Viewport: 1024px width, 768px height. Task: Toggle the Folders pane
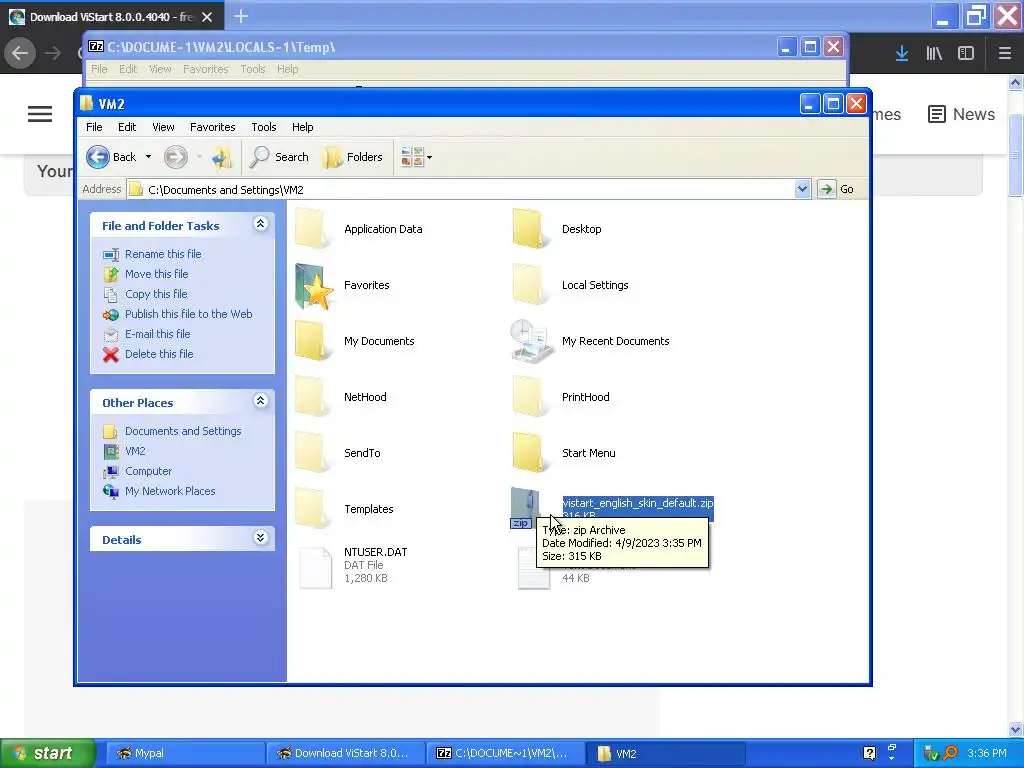pos(353,157)
